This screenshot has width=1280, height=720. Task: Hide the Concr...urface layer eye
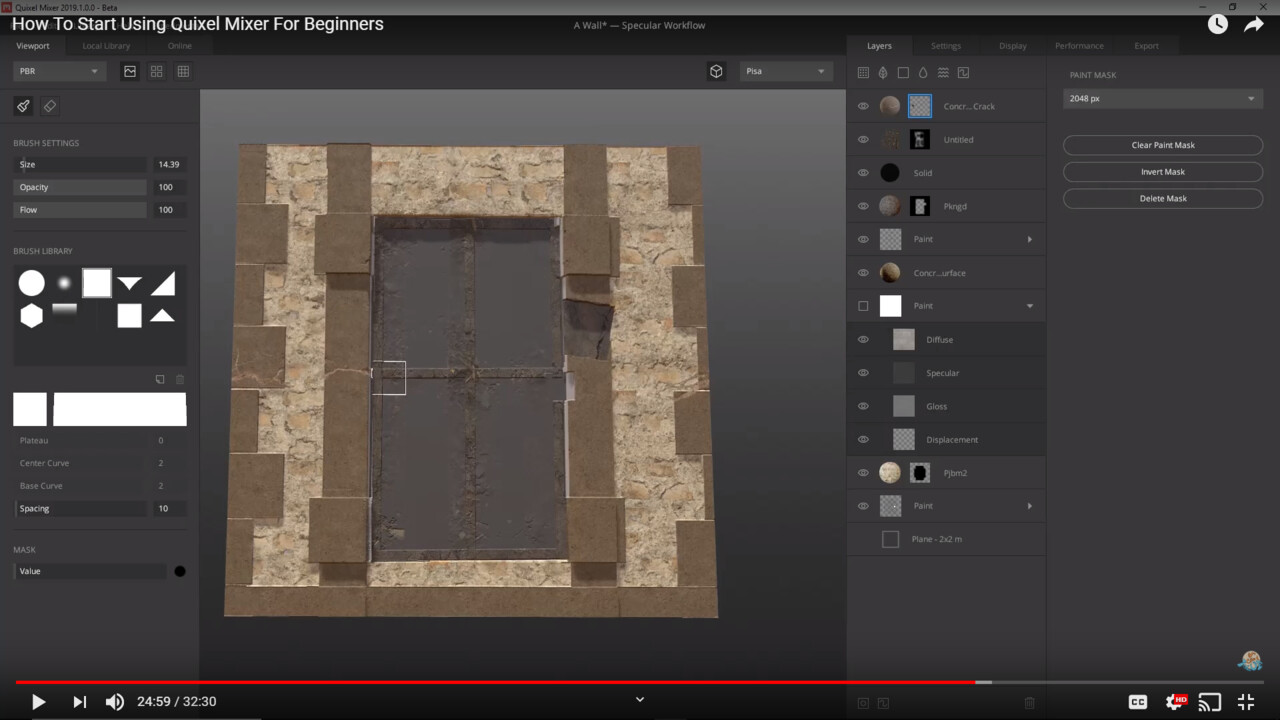tap(863, 272)
